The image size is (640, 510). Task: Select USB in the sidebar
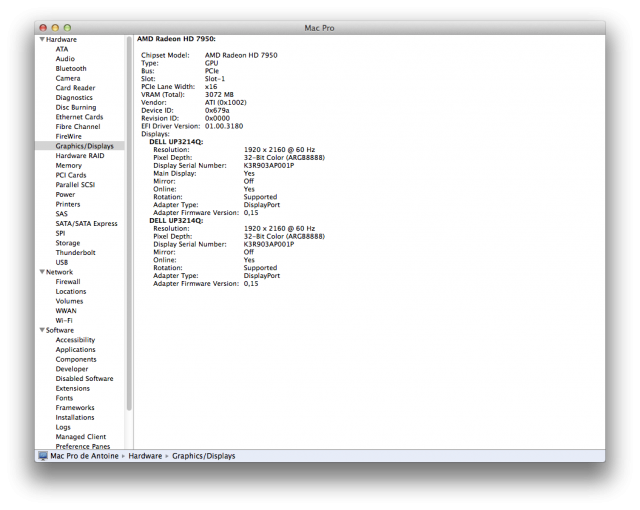click(x=62, y=262)
